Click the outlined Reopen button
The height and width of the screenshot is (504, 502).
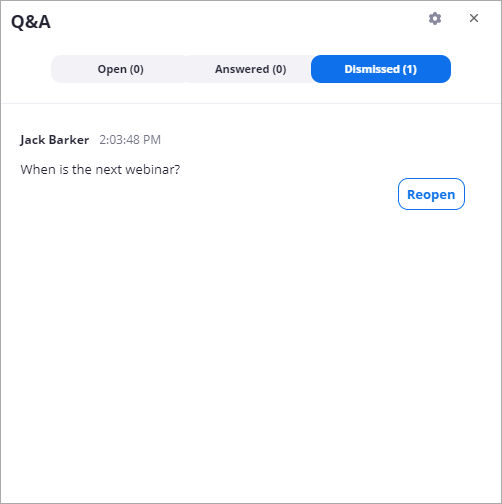tap(431, 194)
